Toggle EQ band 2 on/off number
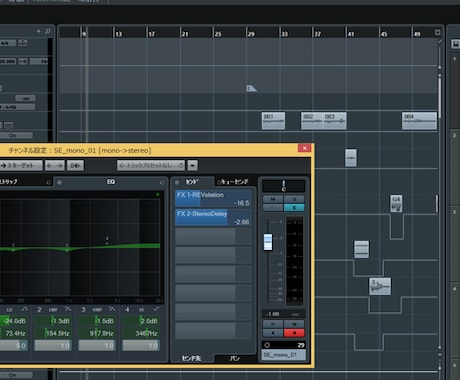 (39, 310)
